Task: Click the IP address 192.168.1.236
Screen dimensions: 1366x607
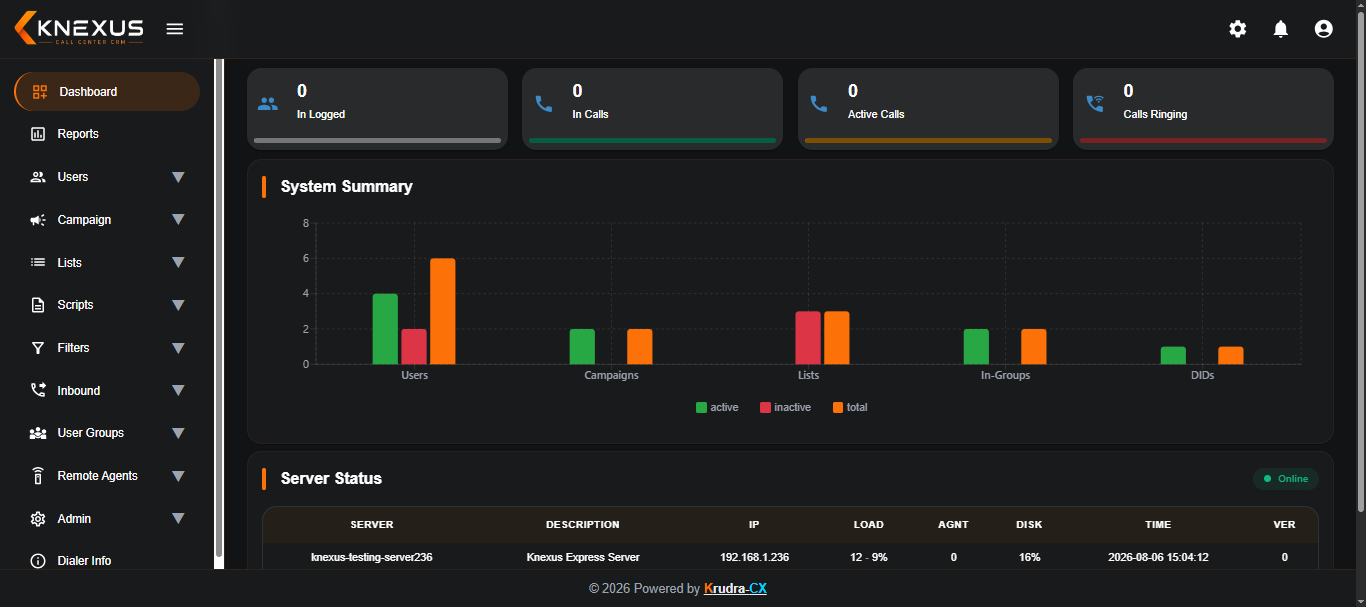Action: (x=755, y=557)
